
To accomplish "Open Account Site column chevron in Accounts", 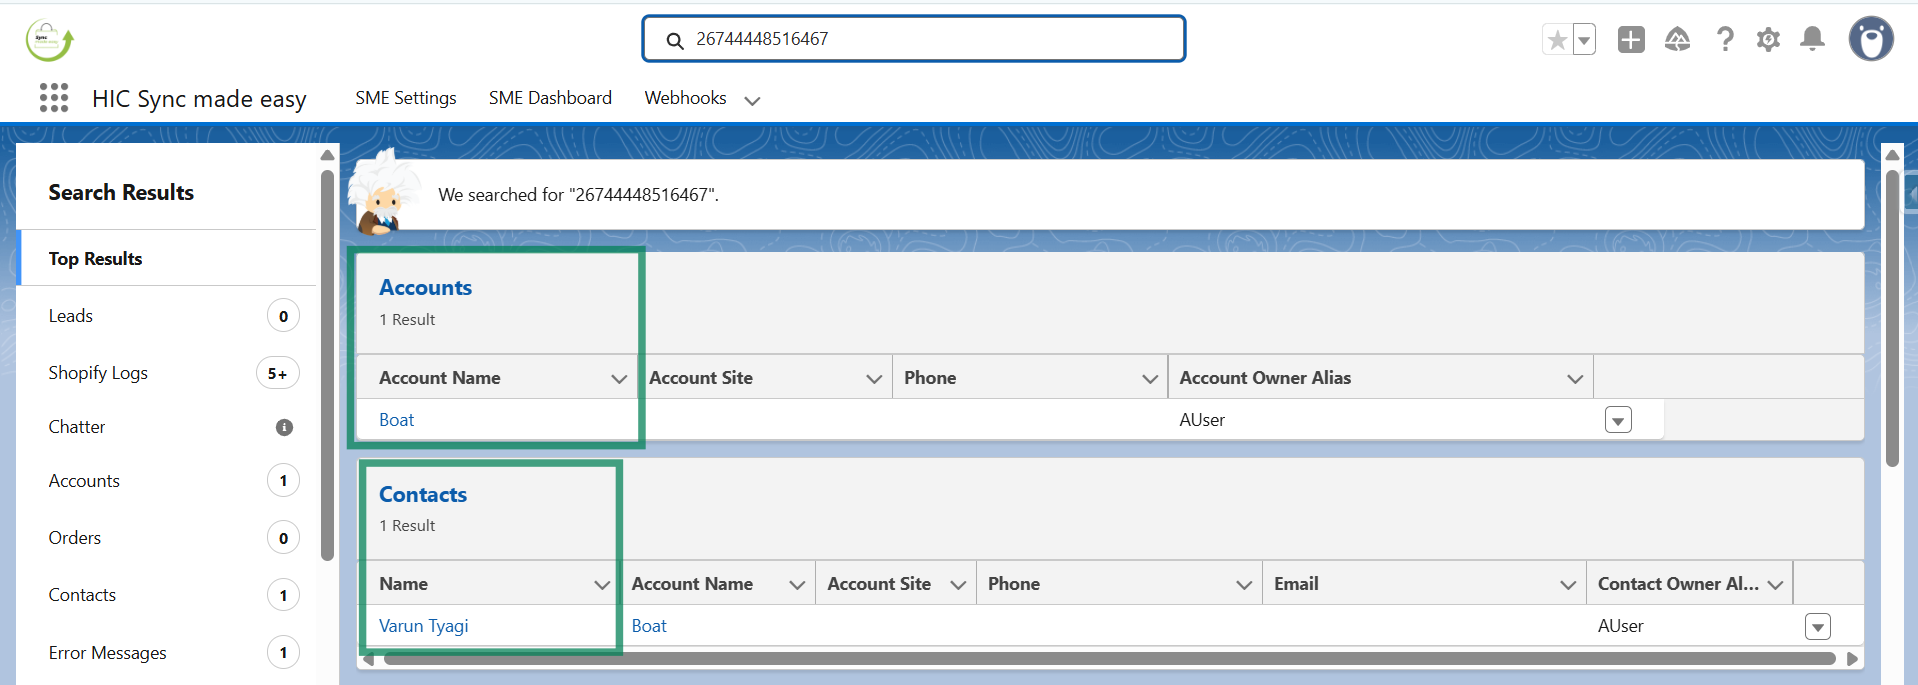I will [x=874, y=379].
